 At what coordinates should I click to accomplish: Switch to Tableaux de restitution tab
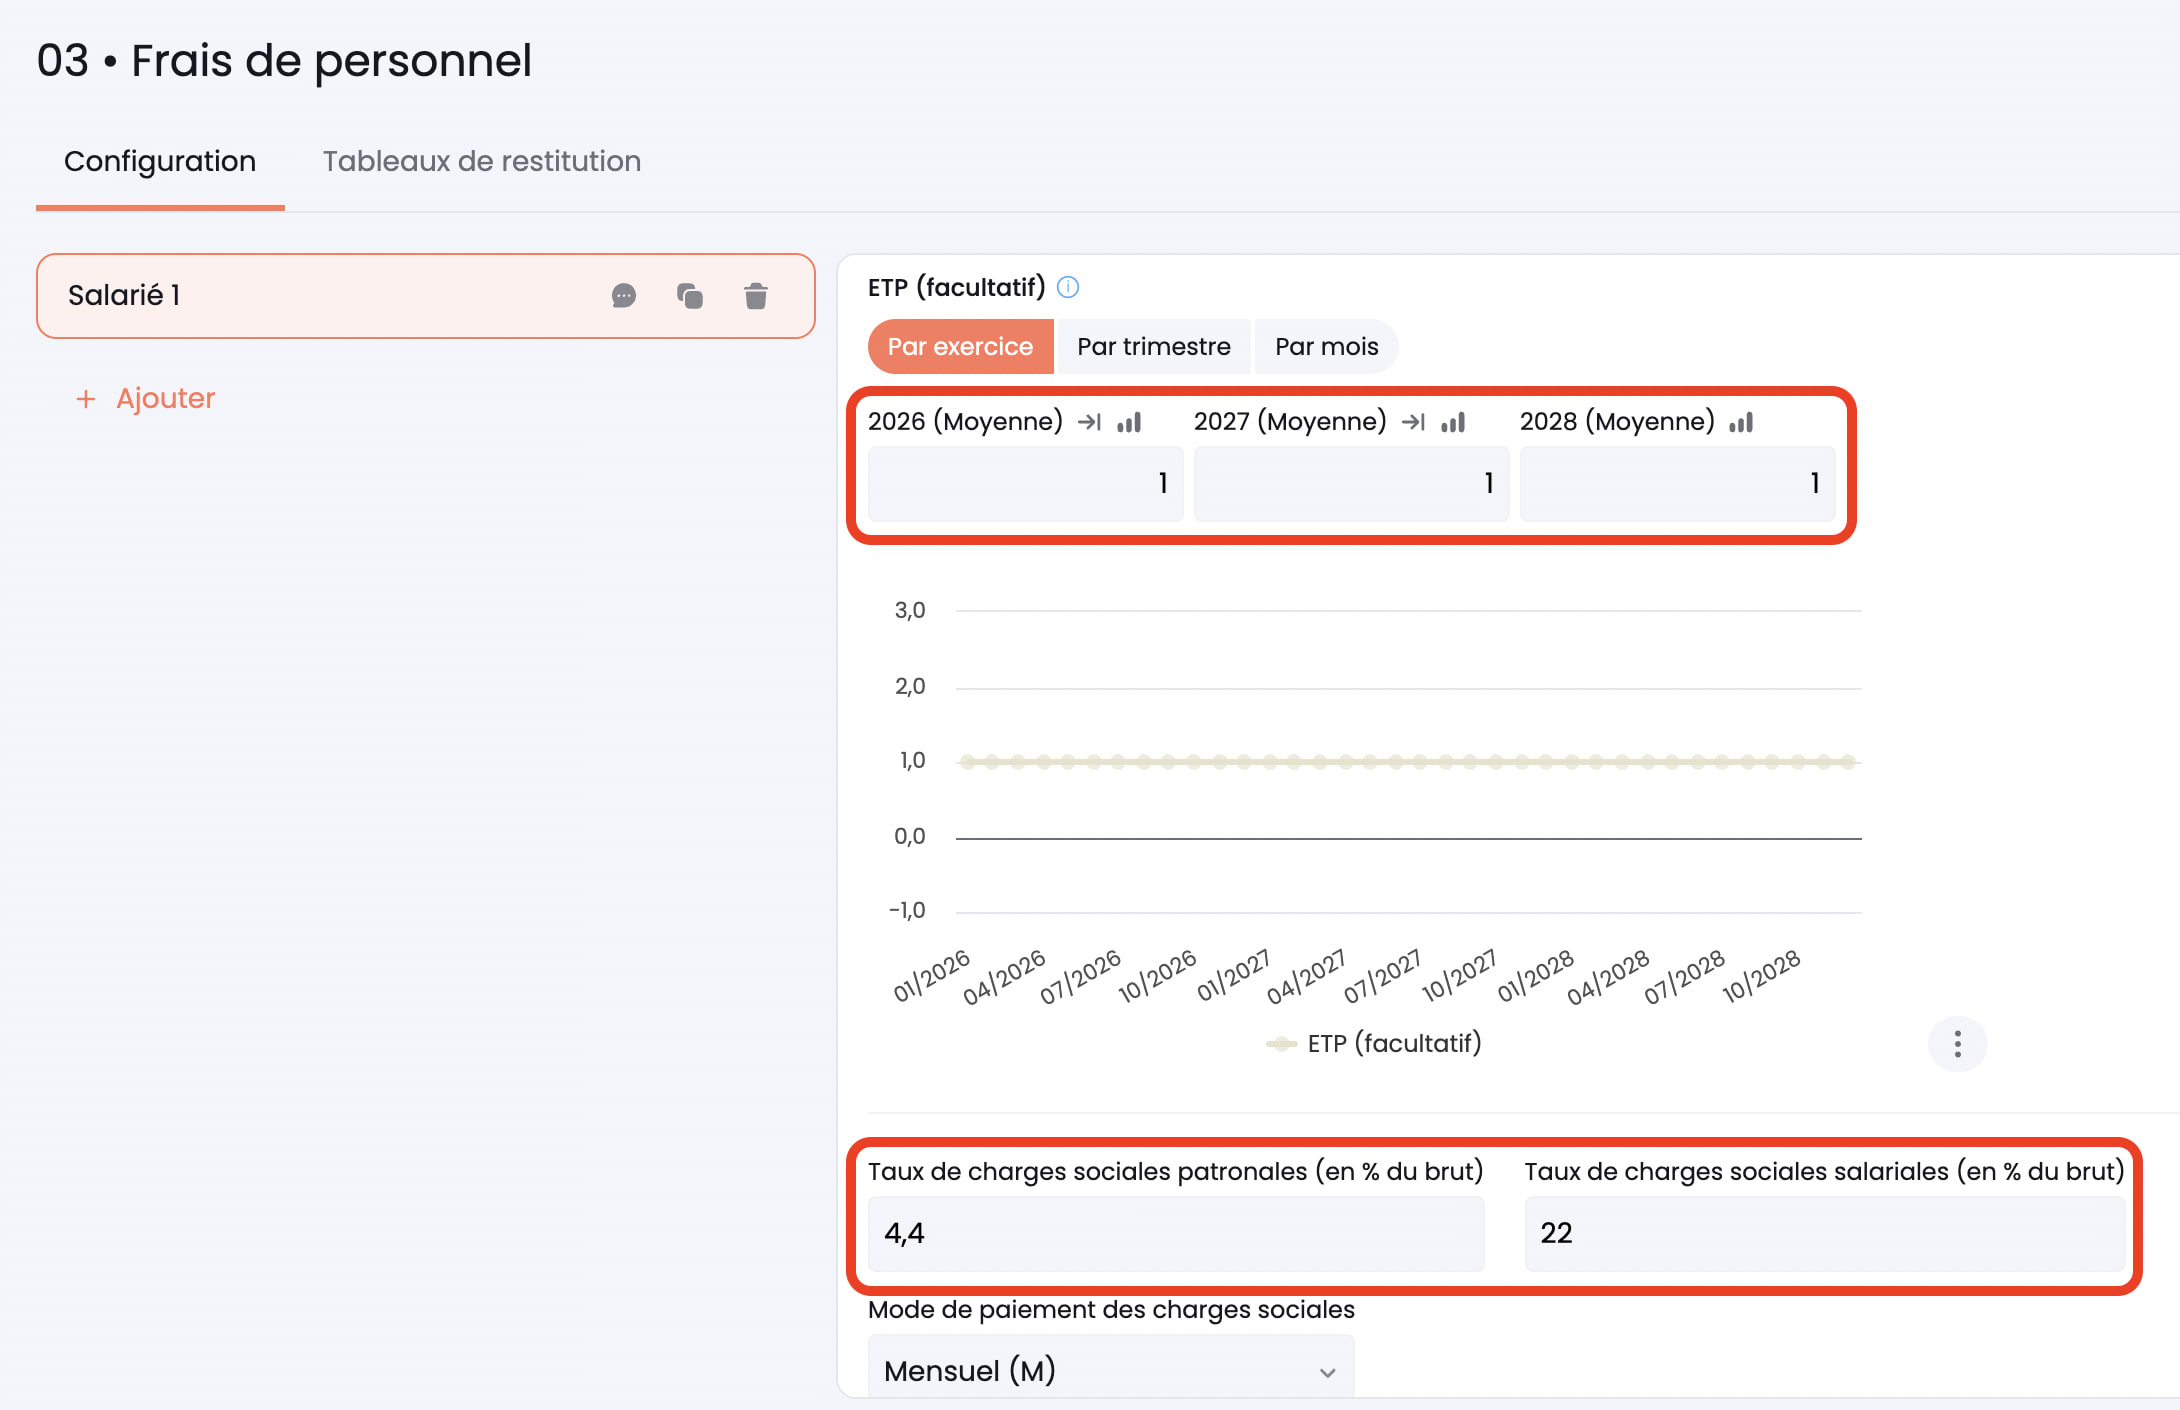pos(481,162)
